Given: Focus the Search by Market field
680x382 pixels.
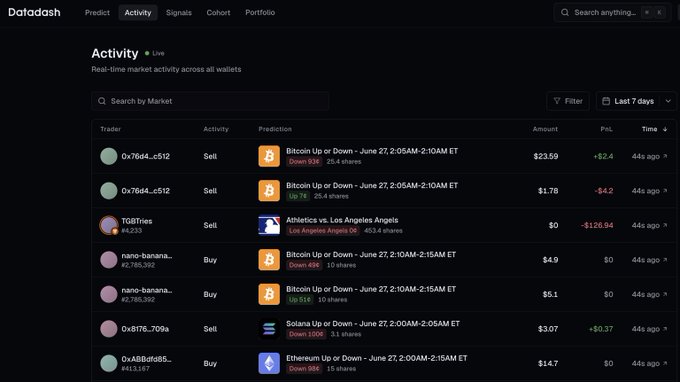Looking at the screenshot, I should tap(210, 101).
